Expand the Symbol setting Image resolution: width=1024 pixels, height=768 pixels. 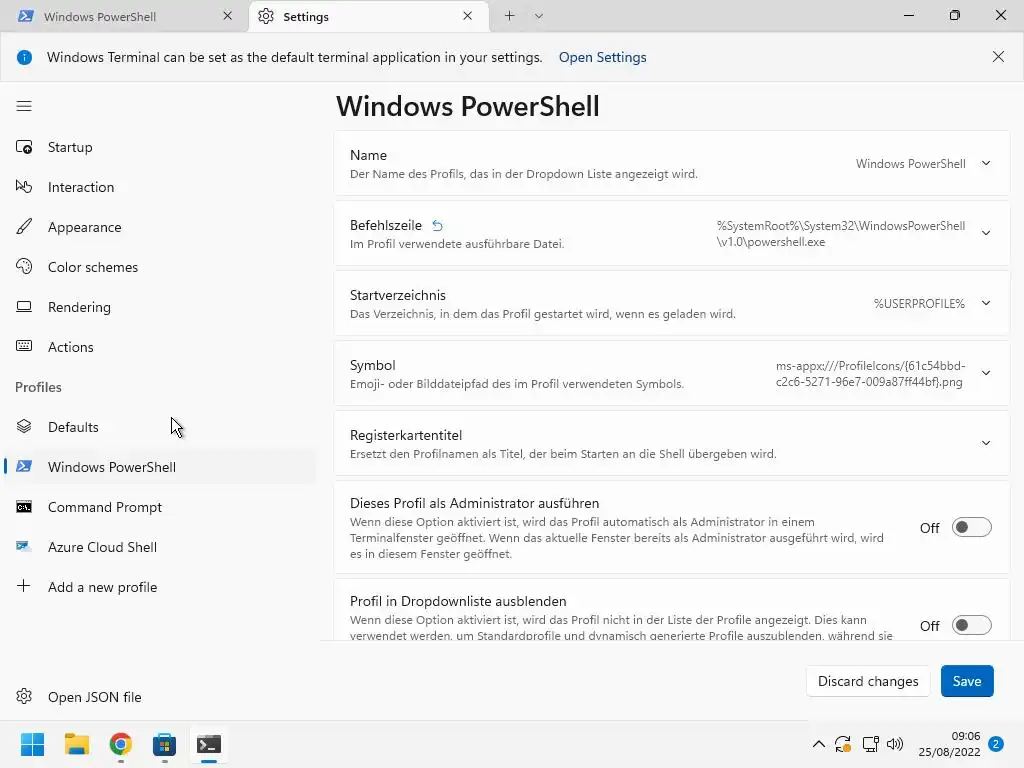(986, 373)
